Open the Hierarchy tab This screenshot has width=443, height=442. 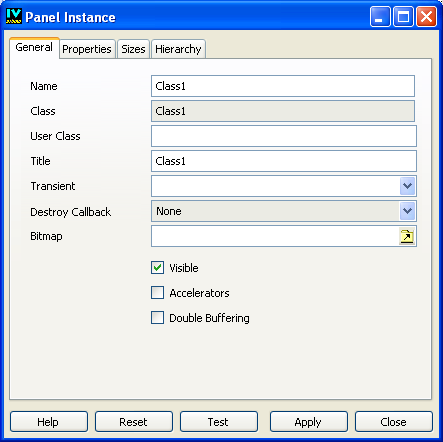[x=178, y=49]
